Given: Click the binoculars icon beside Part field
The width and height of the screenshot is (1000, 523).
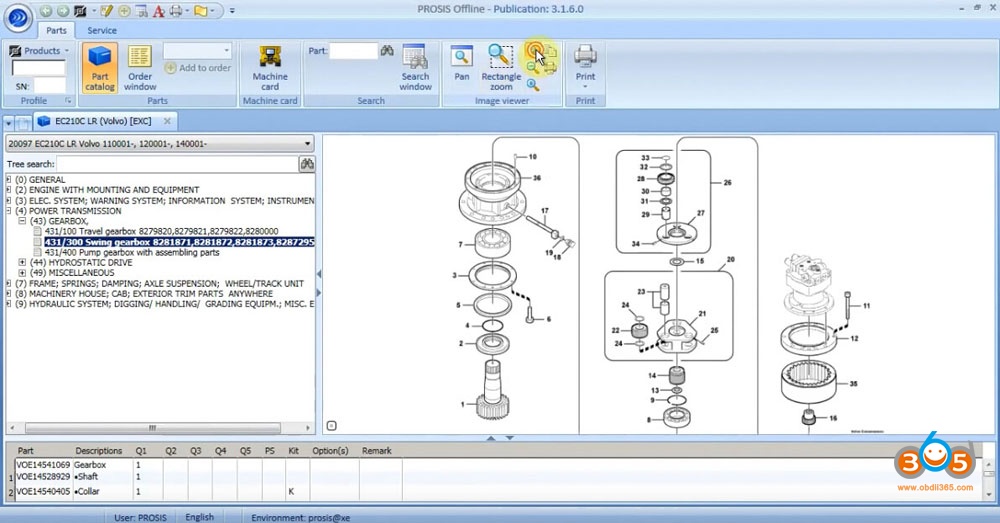Looking at the screenshot, I should [x=387, y=51].
